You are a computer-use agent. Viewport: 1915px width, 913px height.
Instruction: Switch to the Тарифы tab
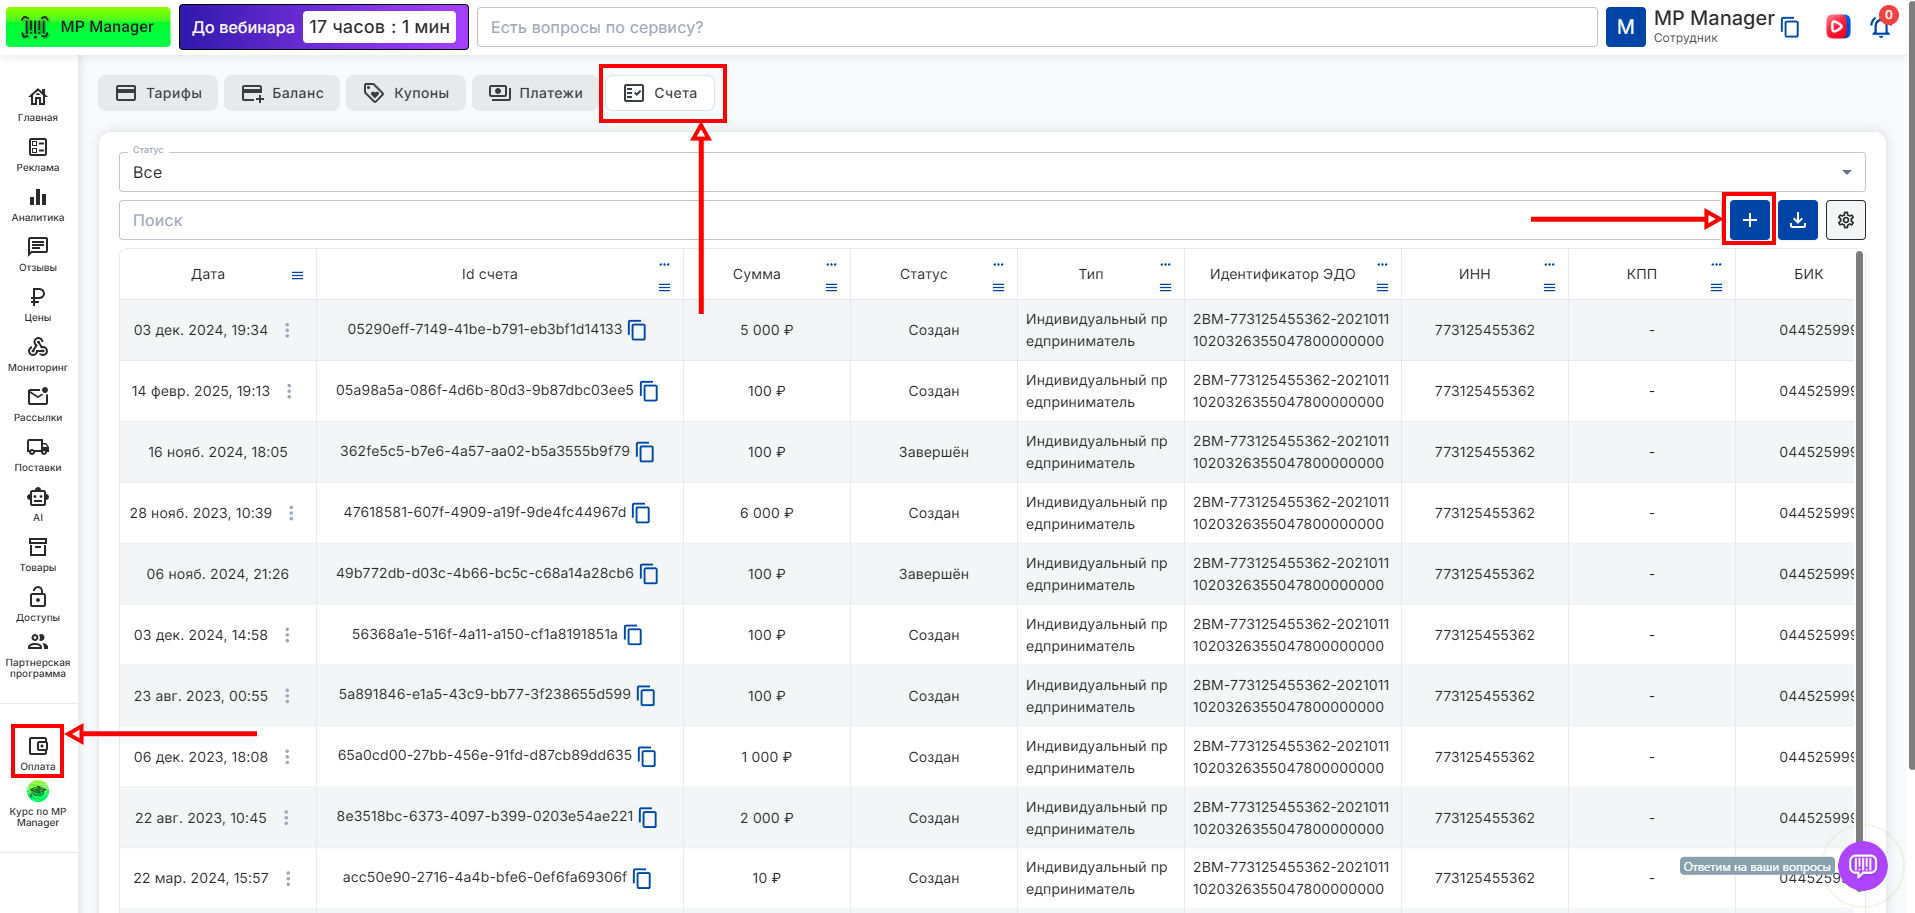click(x=158, y=93)
